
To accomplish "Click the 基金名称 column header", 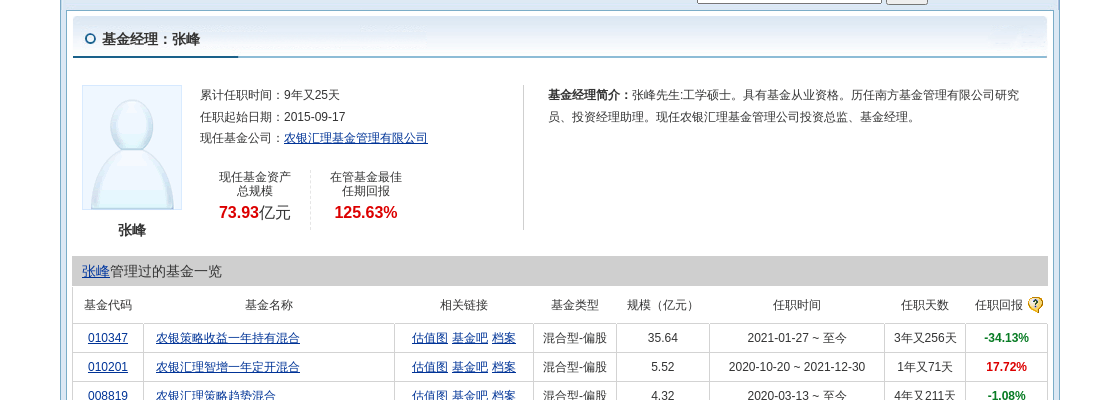I will pyautogui.click(x=269, y=305).
